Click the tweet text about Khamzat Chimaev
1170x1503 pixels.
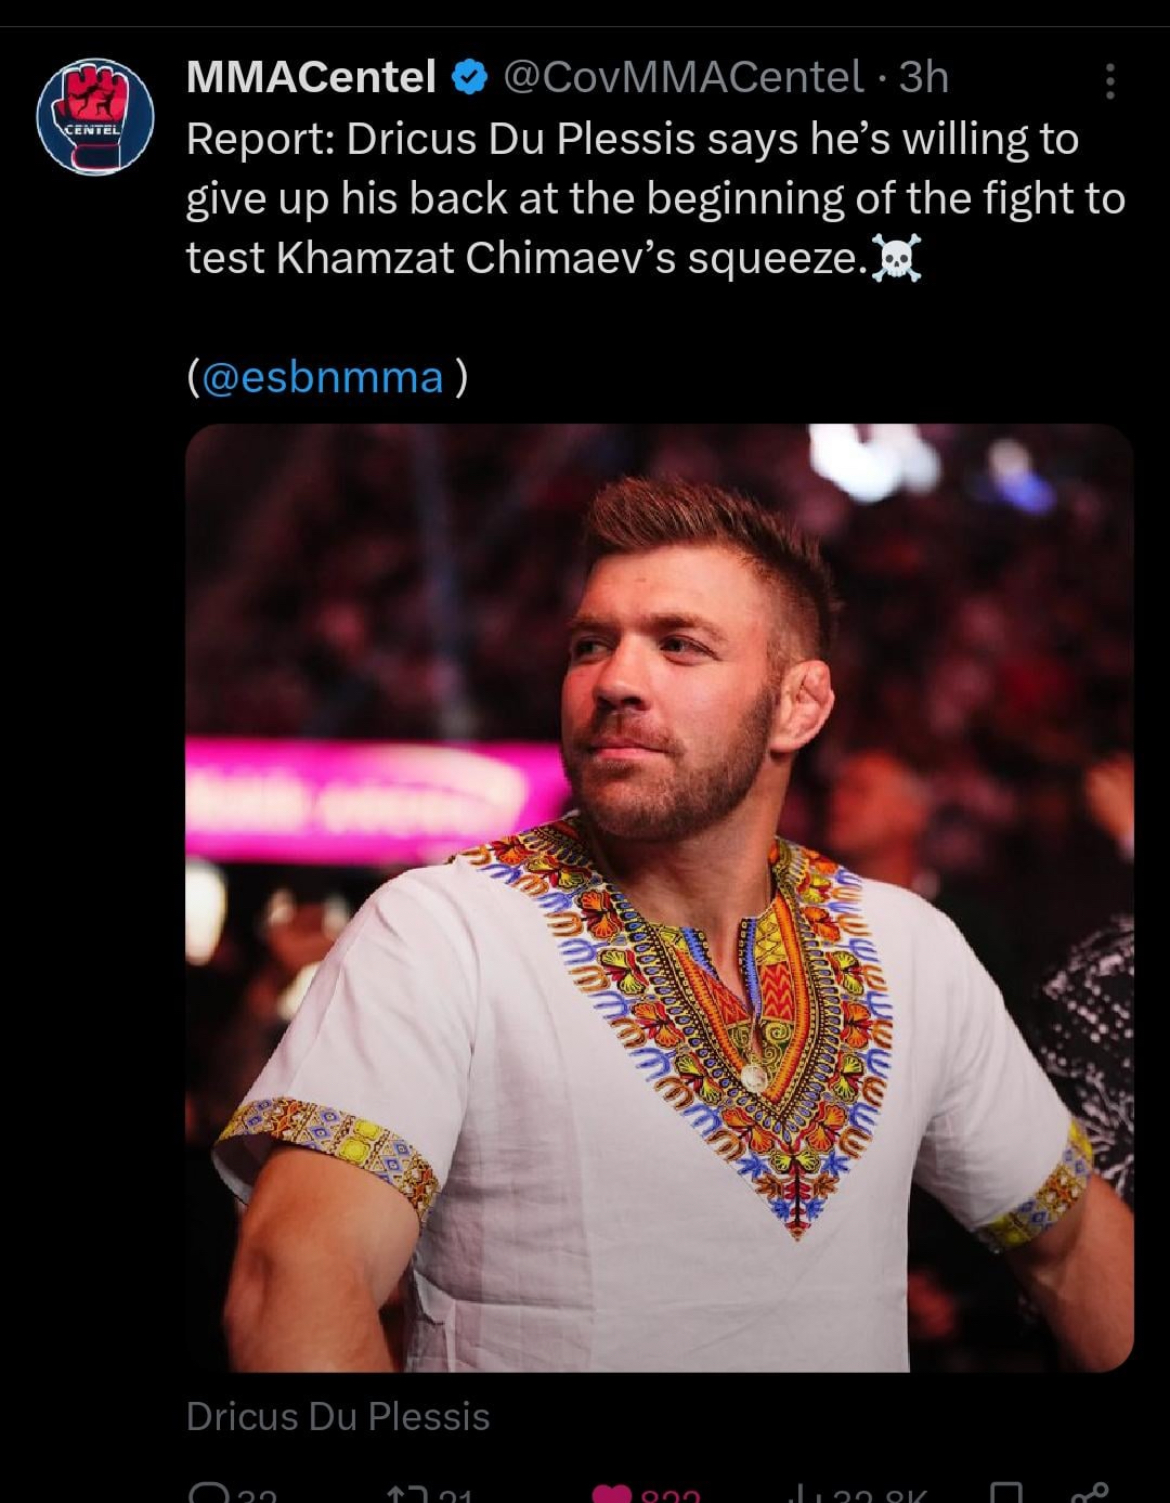click(x=656, y=199)
